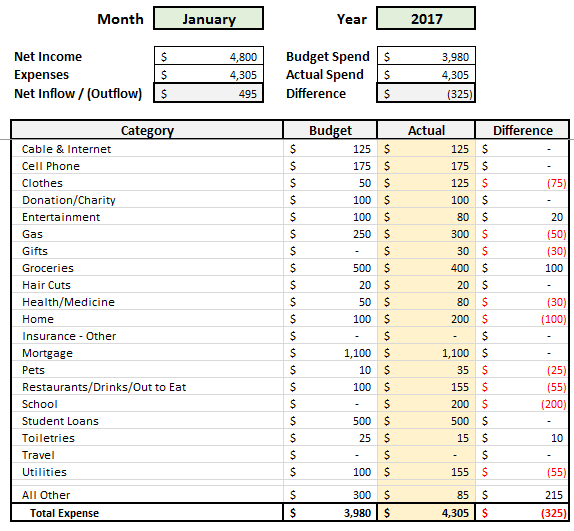Click the All Other actual amount 85
Screen dimensions: 574x531
(x=426, y=494)
